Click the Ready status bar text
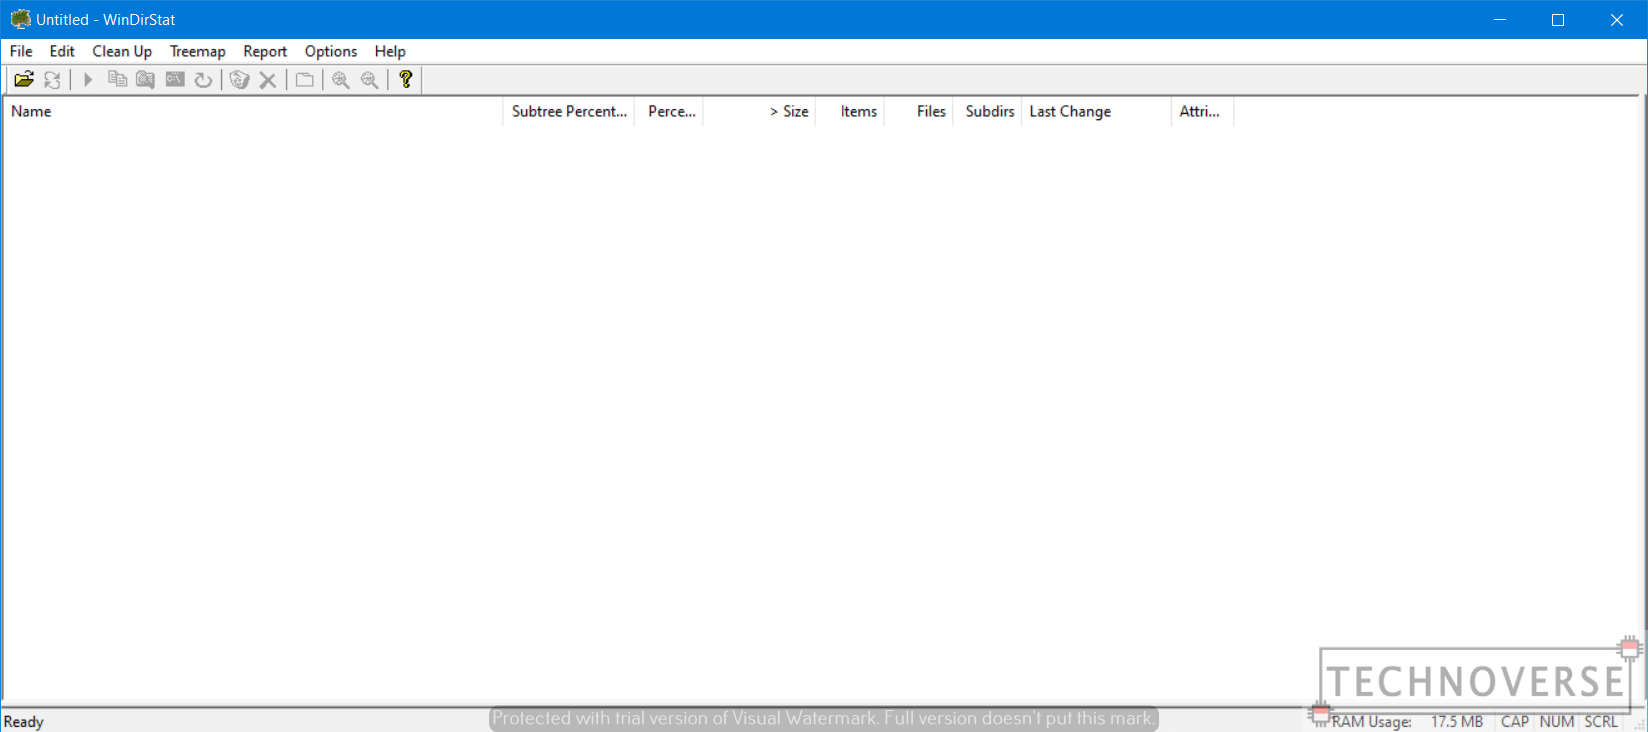This screenshot has height=732, width=1648. click(x=24, y=722)
